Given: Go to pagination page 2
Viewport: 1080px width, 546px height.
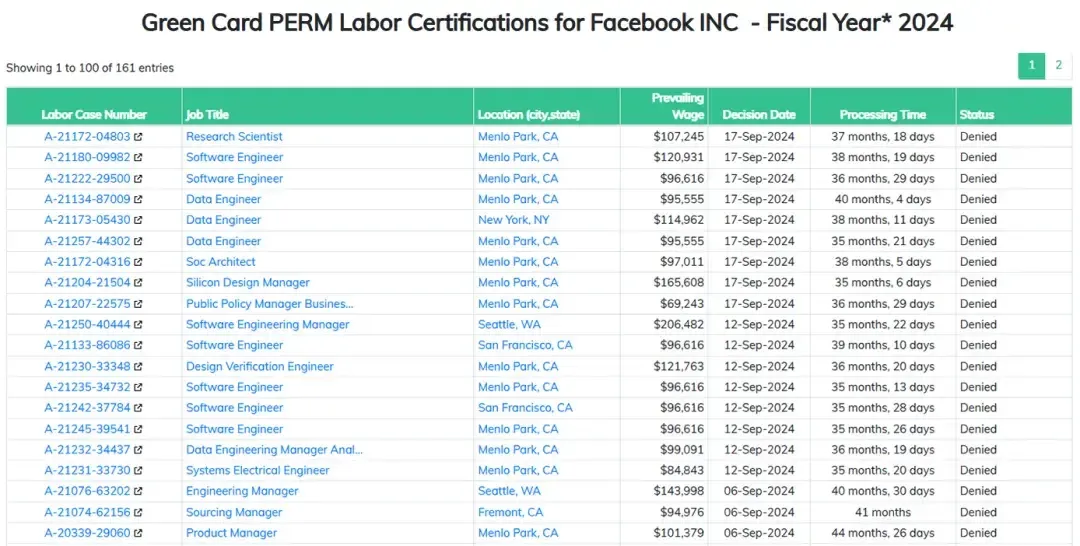Looking at the screenshot, I should click(1059, 66).
